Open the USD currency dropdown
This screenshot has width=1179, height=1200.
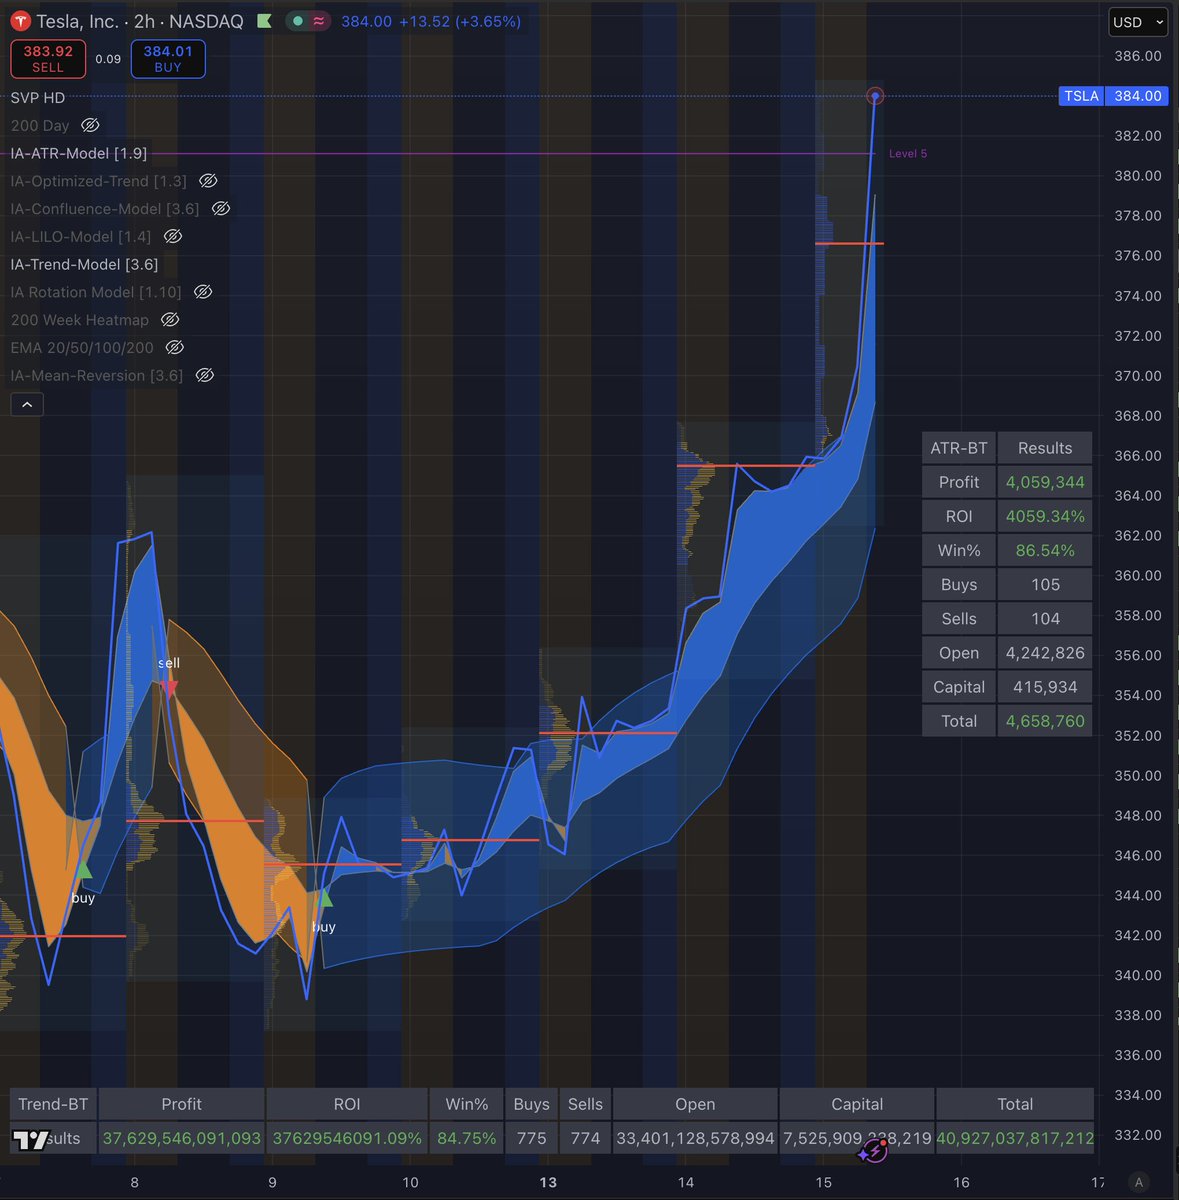tap(1138, 22)
